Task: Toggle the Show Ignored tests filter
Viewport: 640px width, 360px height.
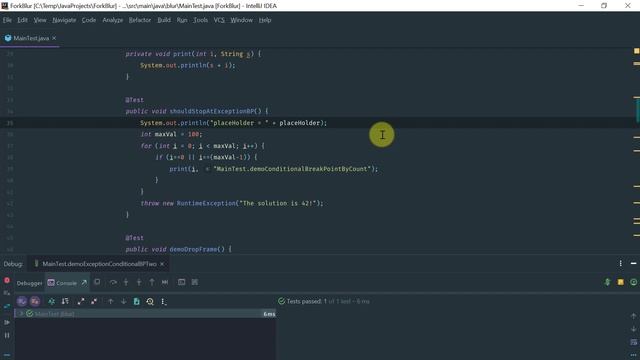Action: [35, 301]
